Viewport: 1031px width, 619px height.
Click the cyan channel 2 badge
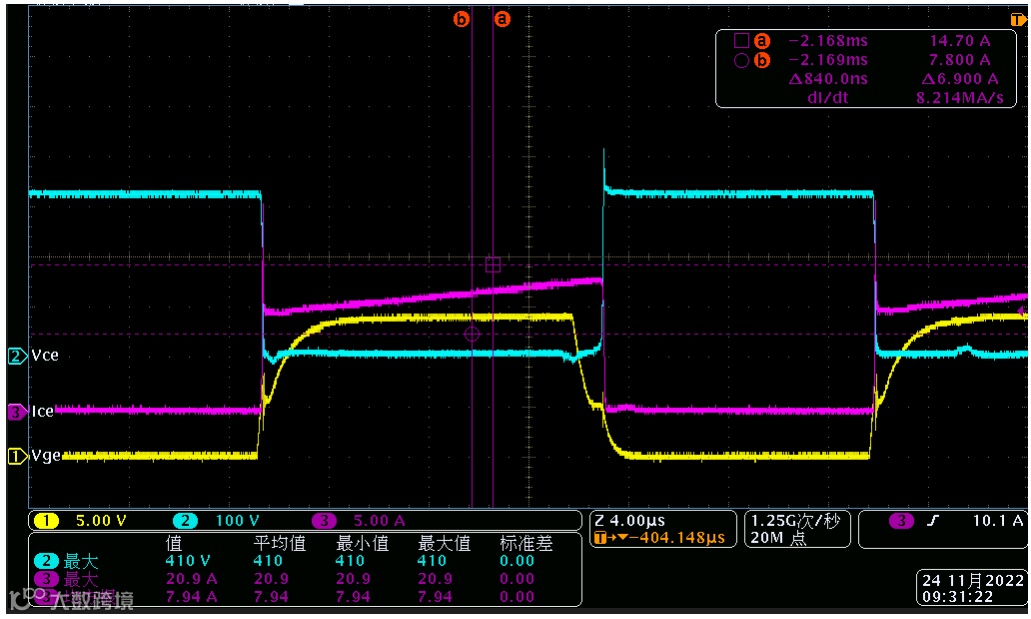(185, 521)
